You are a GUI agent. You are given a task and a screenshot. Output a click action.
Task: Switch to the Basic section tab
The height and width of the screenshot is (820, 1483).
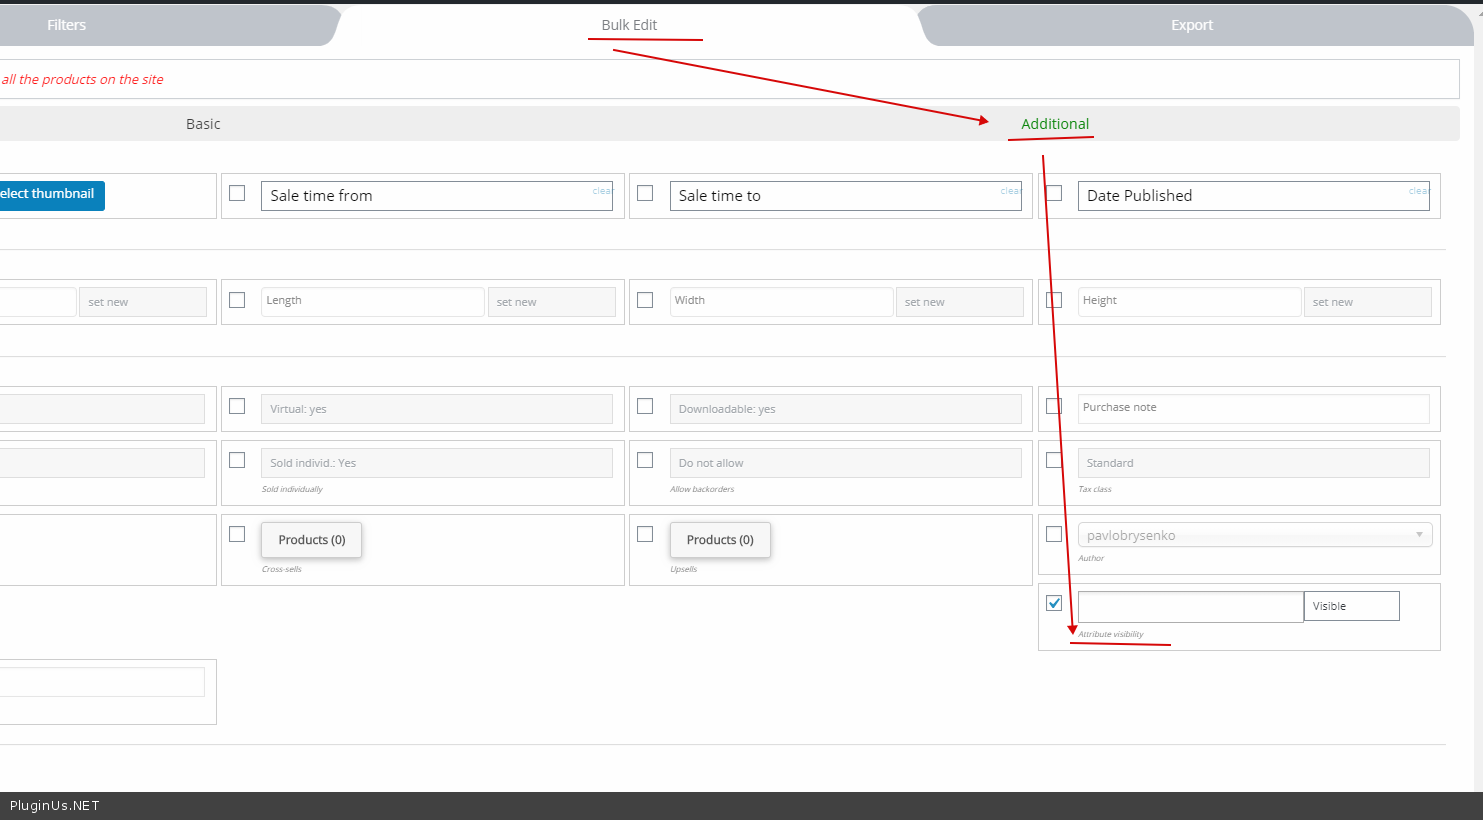pyautogui.click(x=203, y=124)
